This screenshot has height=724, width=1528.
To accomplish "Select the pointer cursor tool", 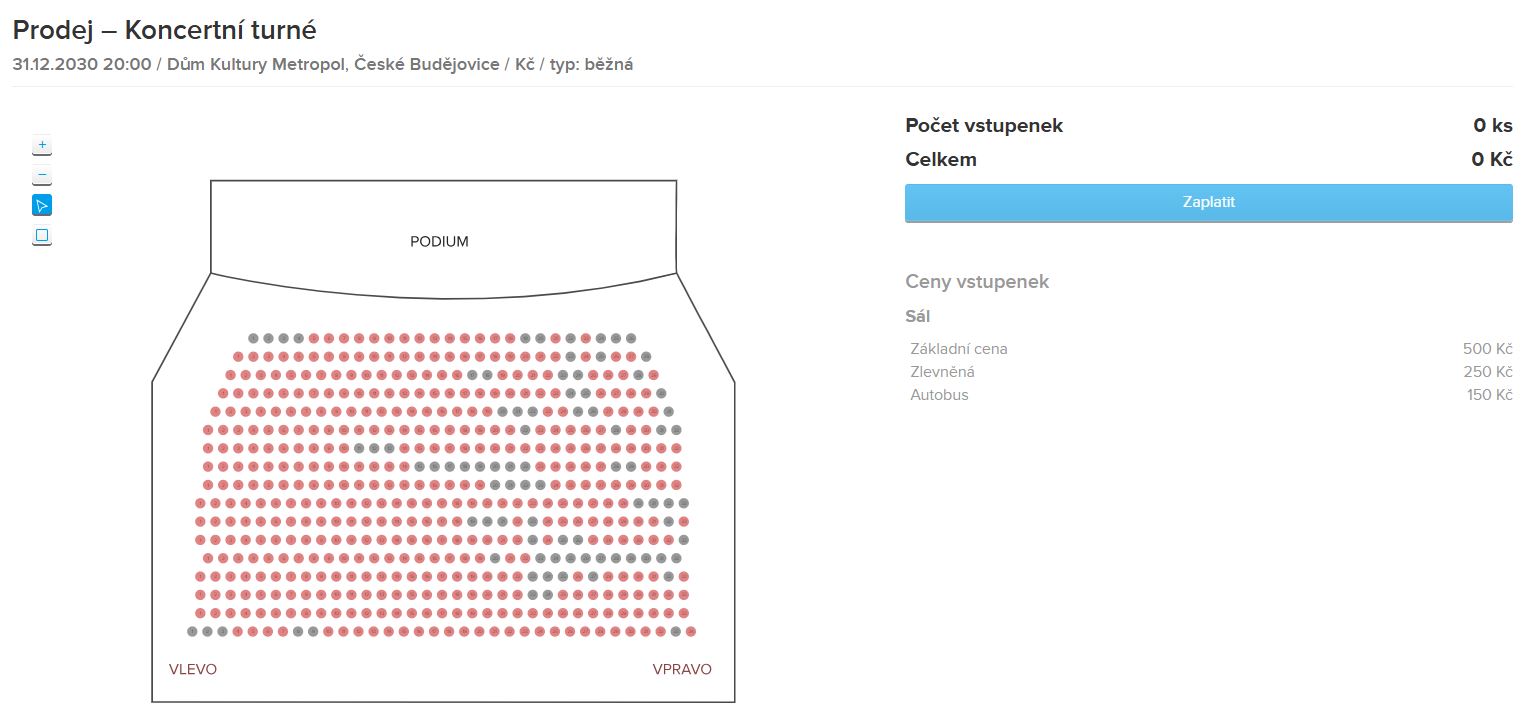I will click(42, 206).
